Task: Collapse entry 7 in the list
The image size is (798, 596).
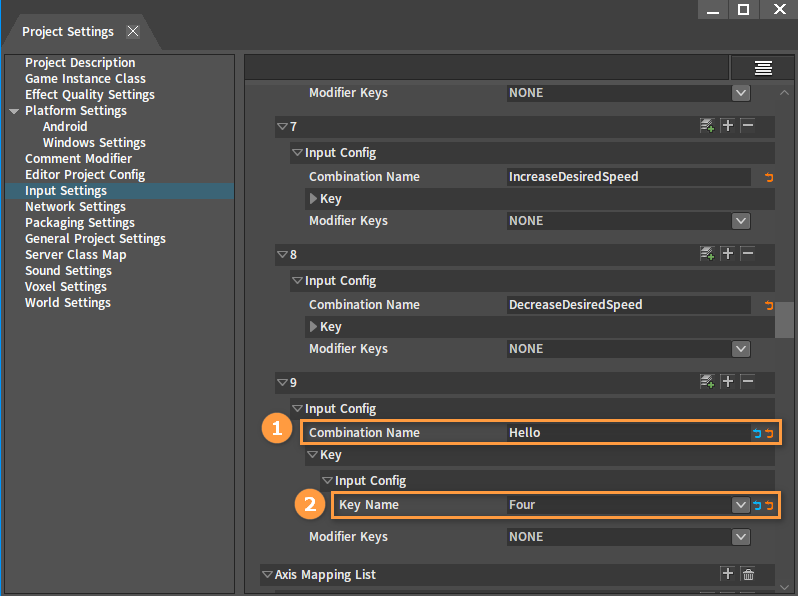Action: point(282,126)
